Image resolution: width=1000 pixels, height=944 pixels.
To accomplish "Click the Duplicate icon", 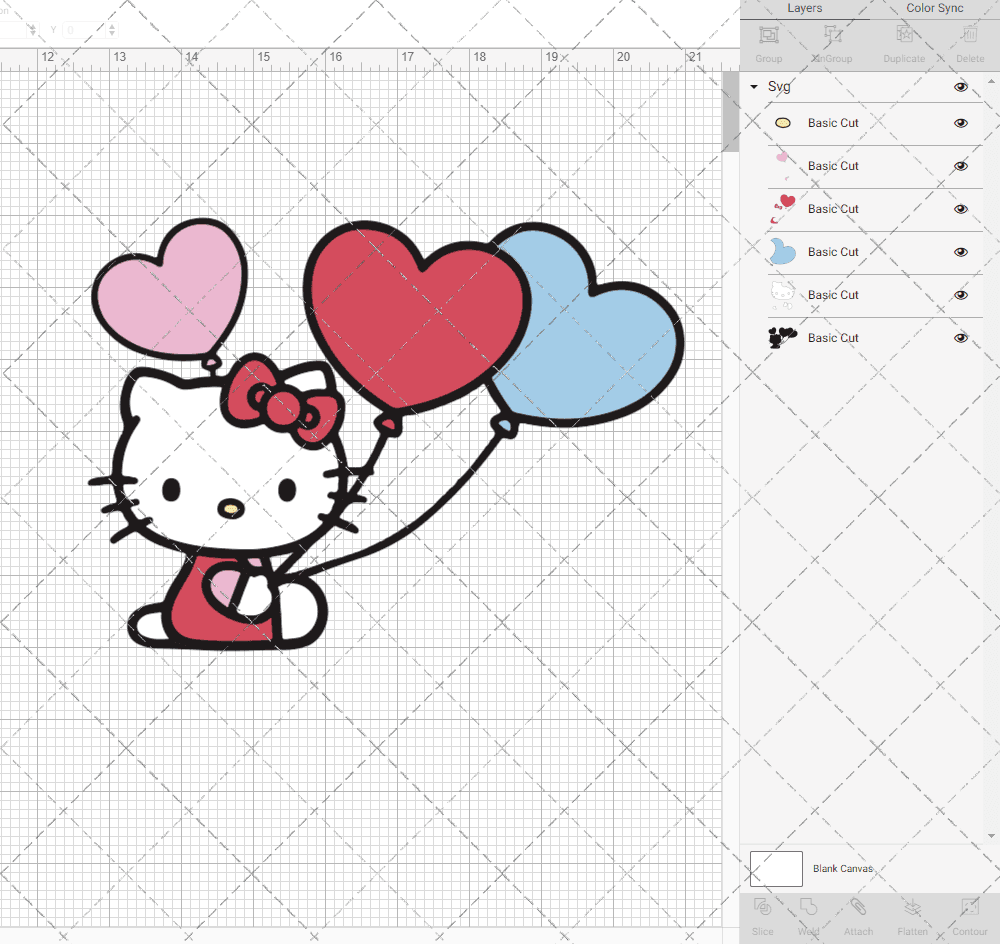I will click(x=904, y=34).
